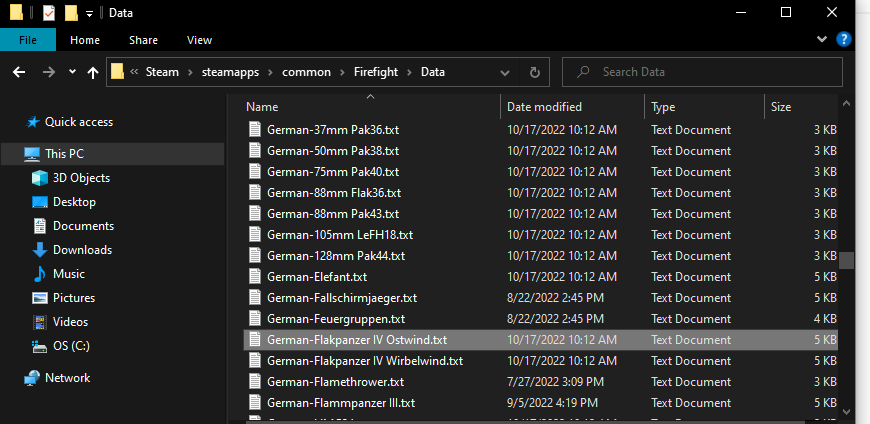Viewport: 870px width, 424px height.
Task: Expand the ribbon with chevron
Action: [822, 40]
